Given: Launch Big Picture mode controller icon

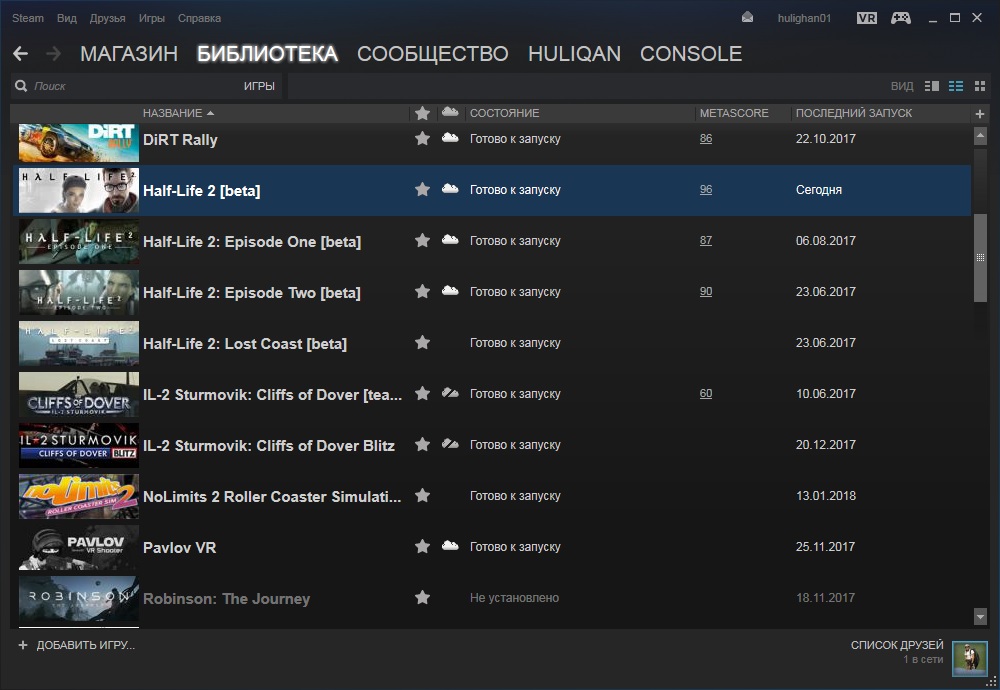Looking at the screenshot, I should (901, 18).
